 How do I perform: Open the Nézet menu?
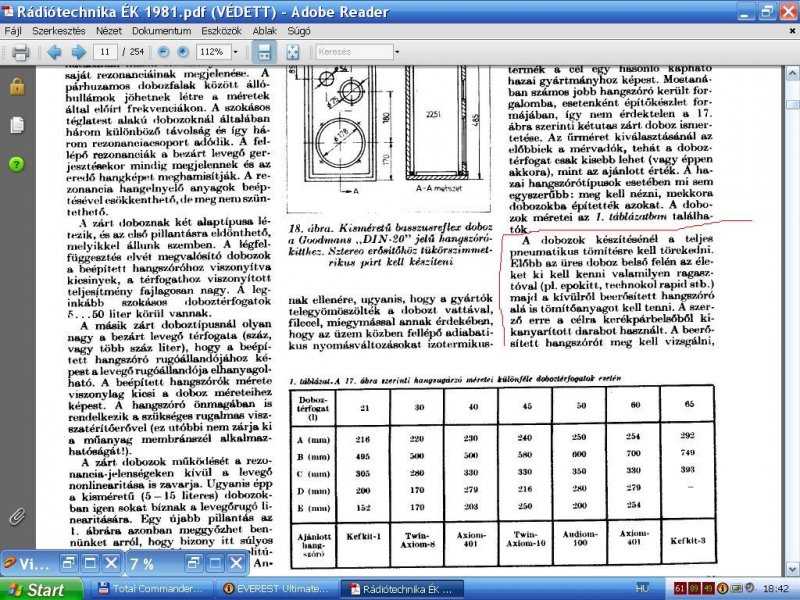click(x=109, y=31)
